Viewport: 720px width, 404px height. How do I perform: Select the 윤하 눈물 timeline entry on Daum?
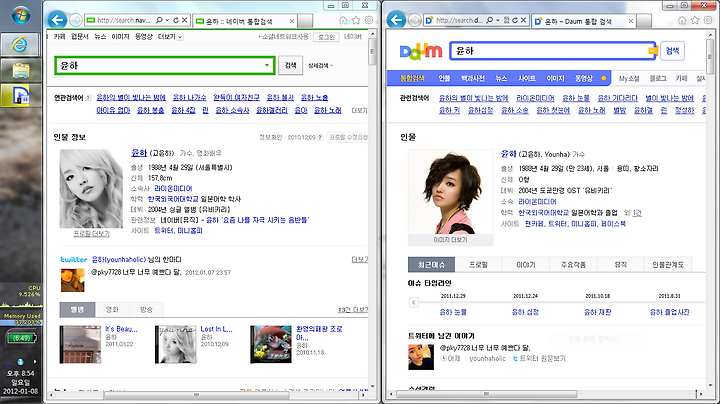[453, 312]
